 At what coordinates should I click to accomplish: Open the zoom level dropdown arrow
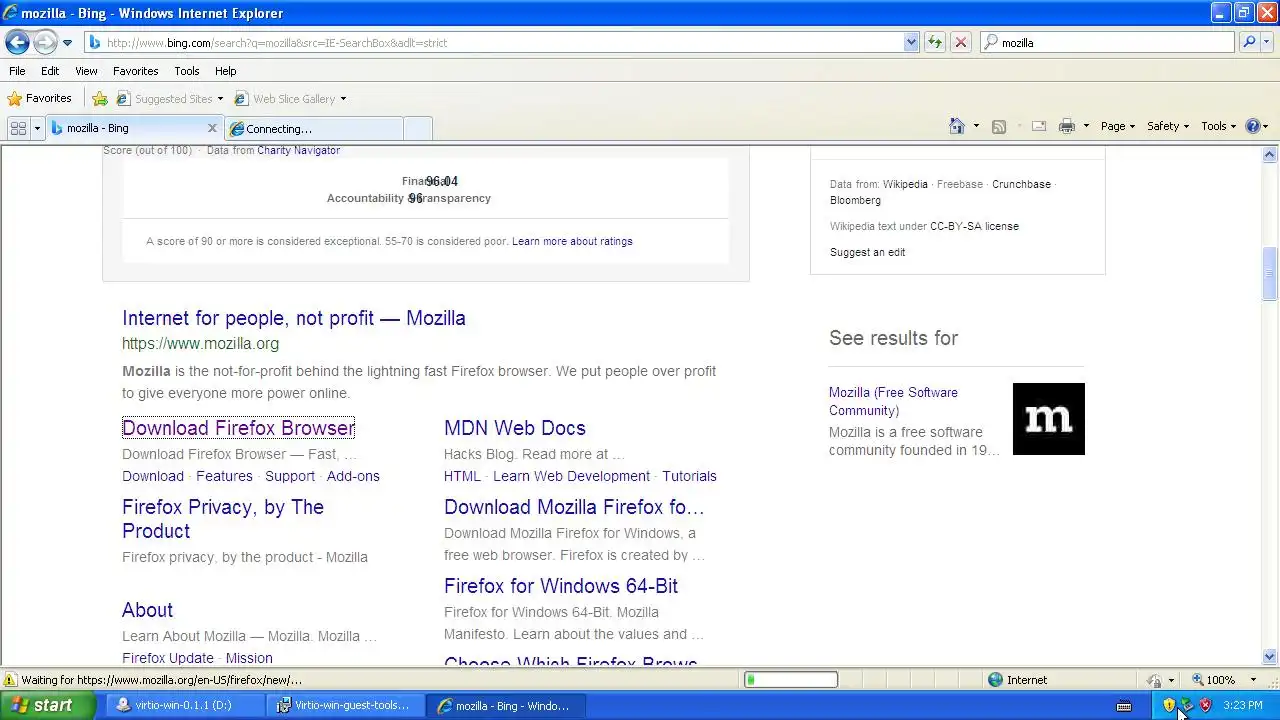click(x=1253, y=680)
